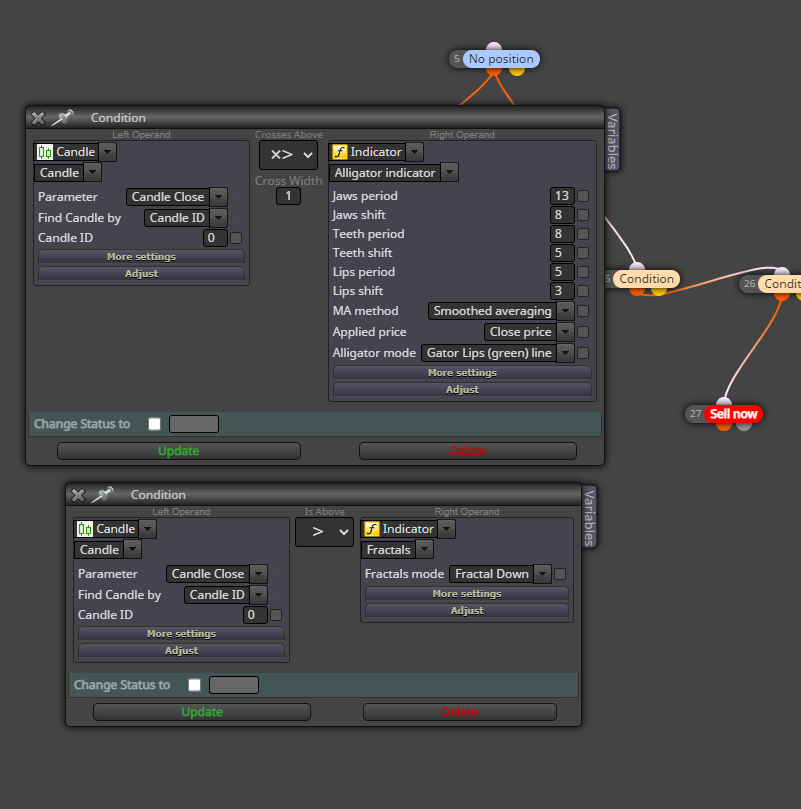Toggle checkbox next to Lips period
Image resolution: width=801 pixels, height=809 pixels.
583,272
